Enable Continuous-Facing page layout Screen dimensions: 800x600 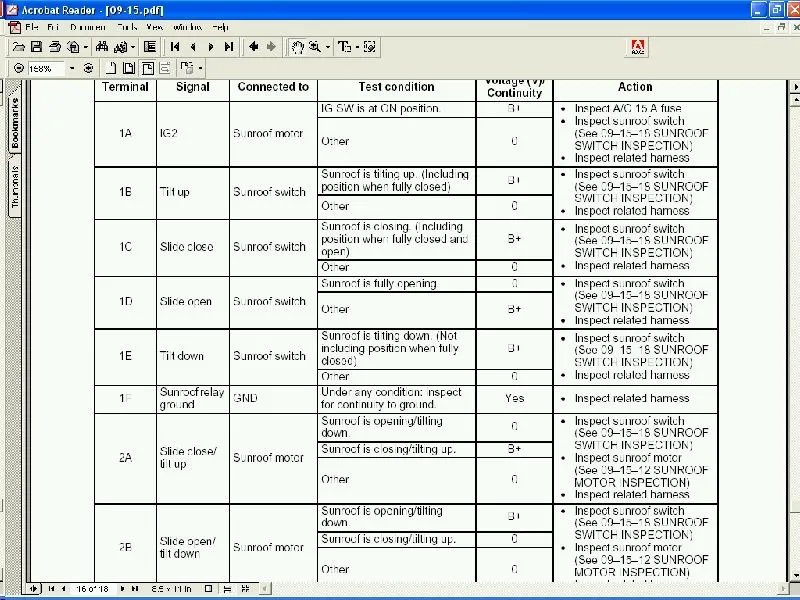point(244,590)
